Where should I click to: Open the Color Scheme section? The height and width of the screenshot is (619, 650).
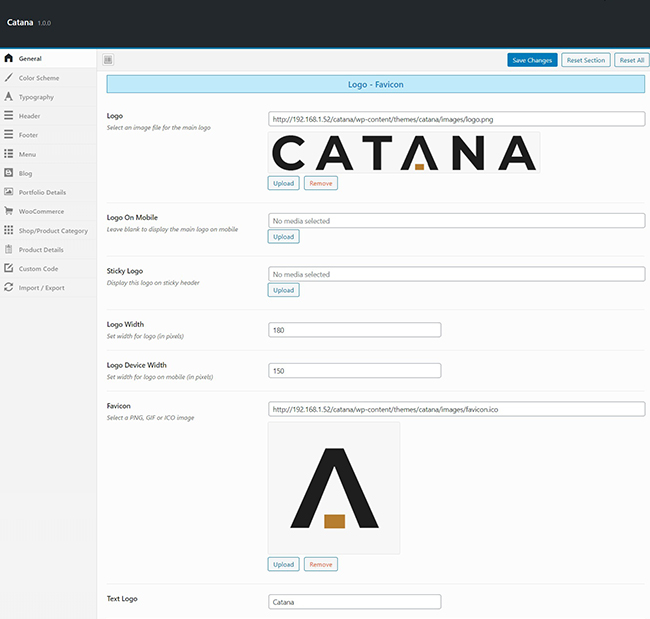[x=48, y=78]
